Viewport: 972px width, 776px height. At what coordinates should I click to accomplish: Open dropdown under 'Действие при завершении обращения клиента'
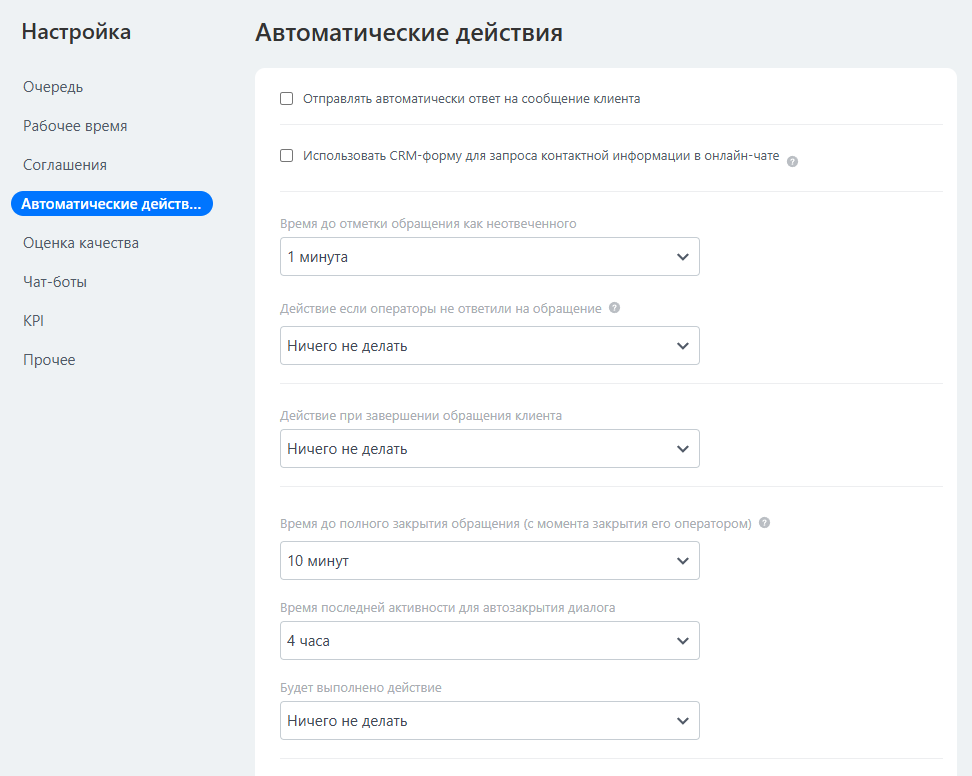[490, 449]
